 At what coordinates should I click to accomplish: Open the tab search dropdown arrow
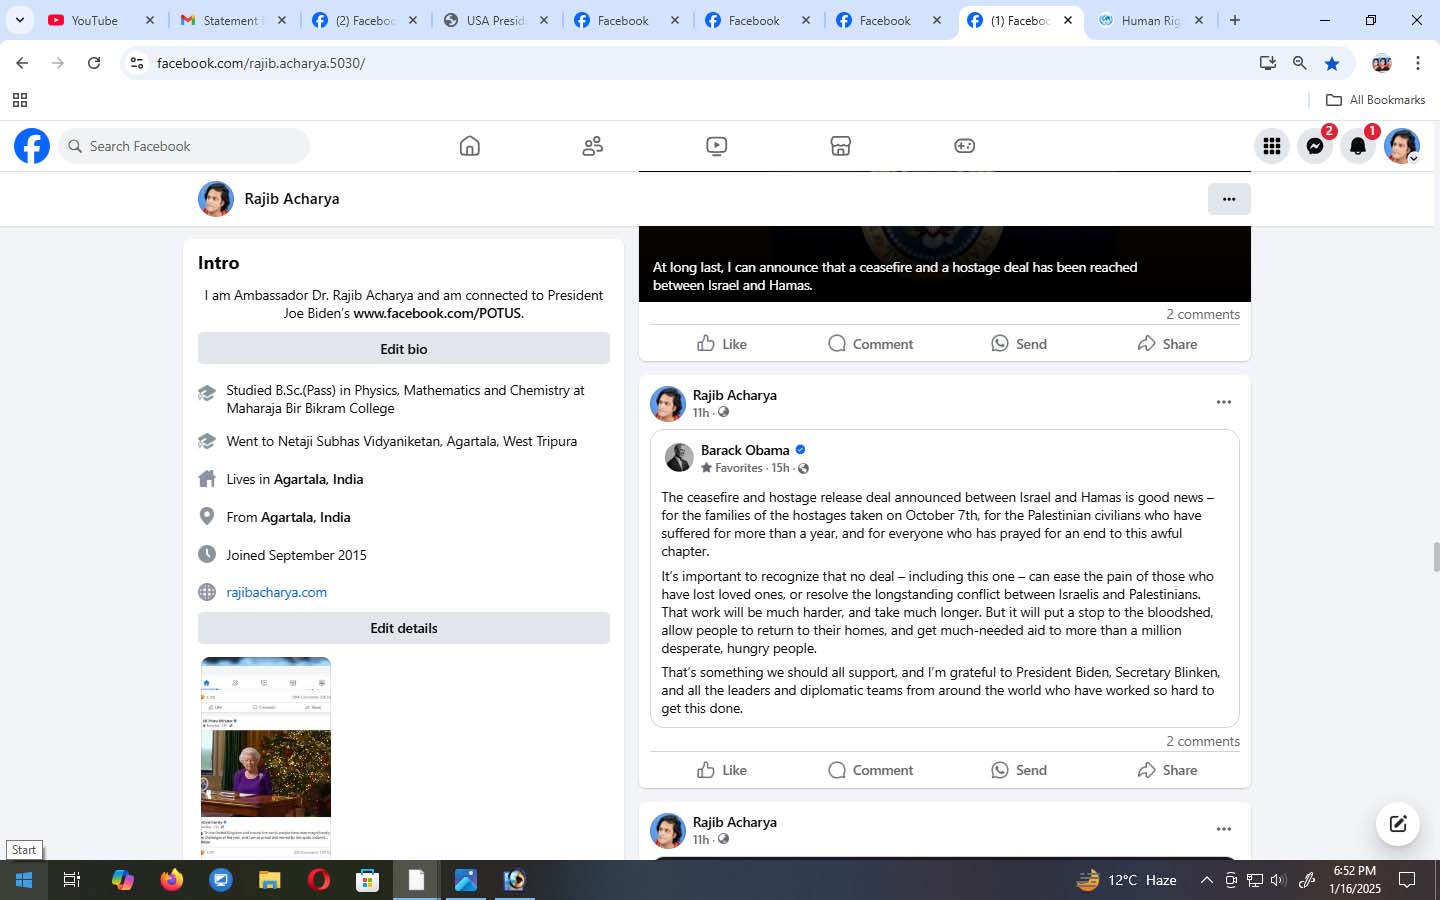point(19,20)
